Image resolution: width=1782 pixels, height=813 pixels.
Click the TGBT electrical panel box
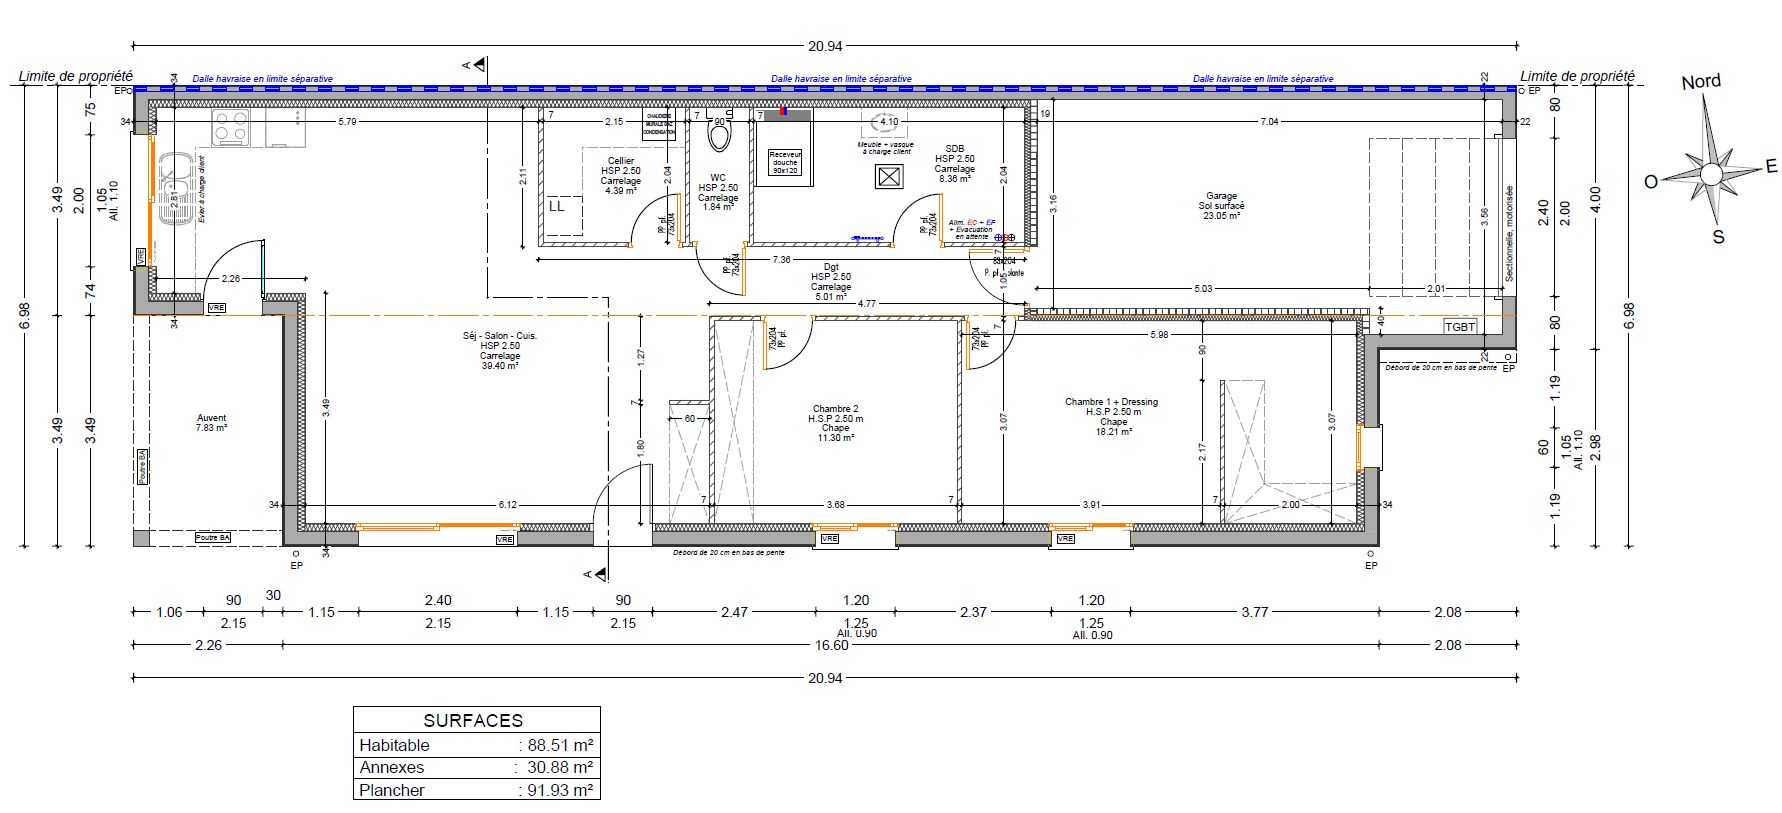pyautogui.click(x=1460, y=327)
